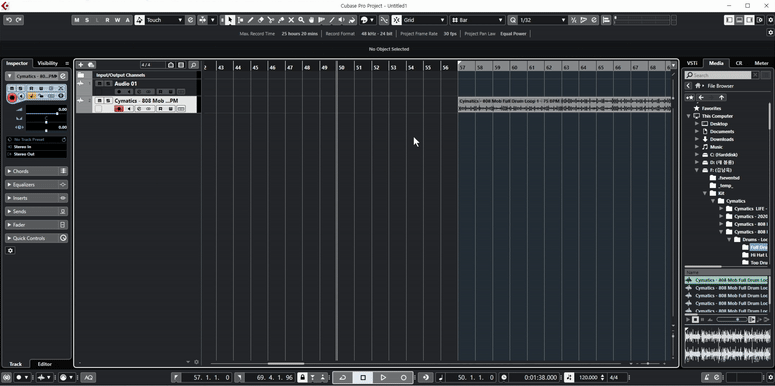Click the transport Stop button

[363, 378]
